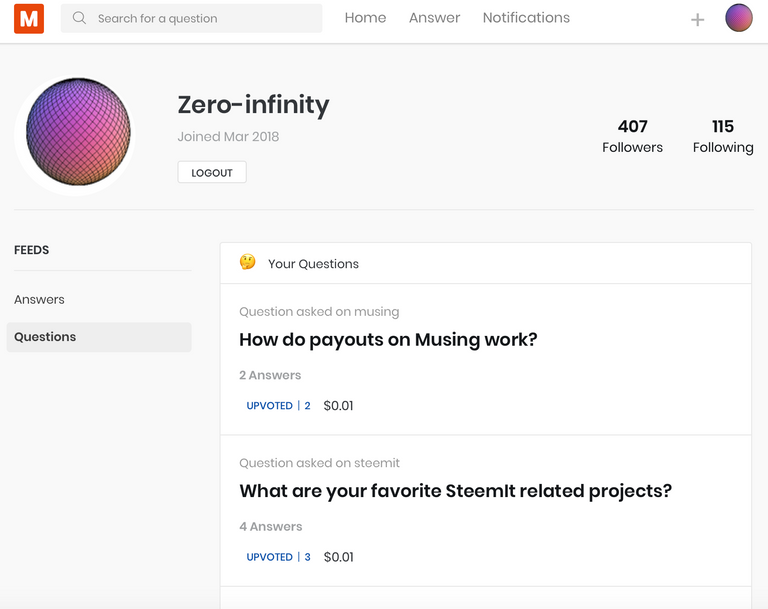Click the Zero-infinity username heading
This screenshot has height=609, width=768.
tap(253, 105)
